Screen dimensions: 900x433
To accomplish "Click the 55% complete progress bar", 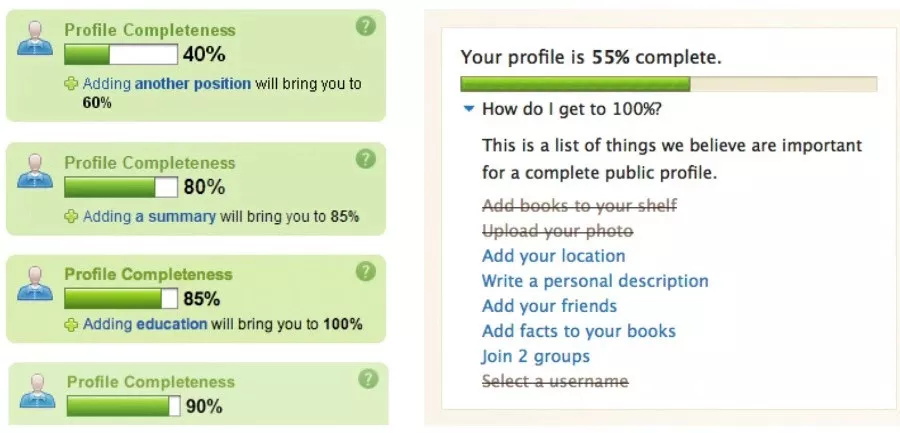I will point(668,84).
